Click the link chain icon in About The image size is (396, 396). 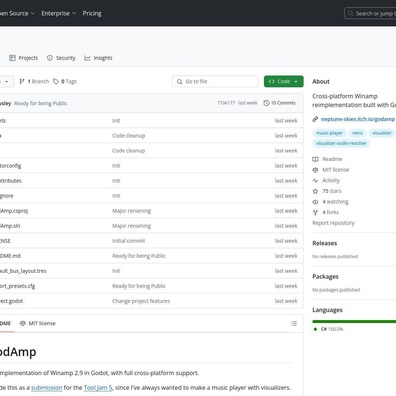pyautogui.click(x=315, y=119)
